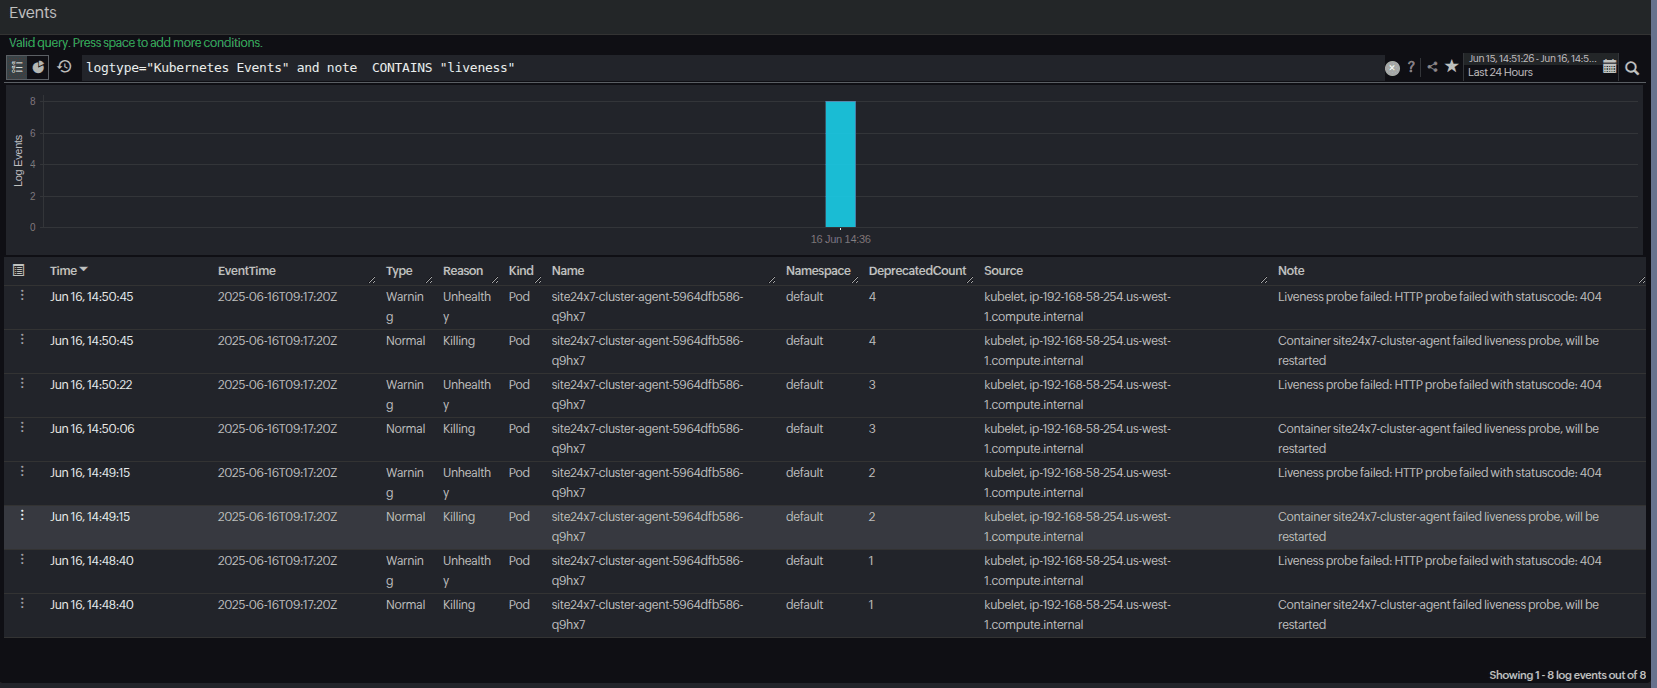This screenshot has height=688, width=1657.
Task: Click the Source column header
Action: click(1003, 271)
